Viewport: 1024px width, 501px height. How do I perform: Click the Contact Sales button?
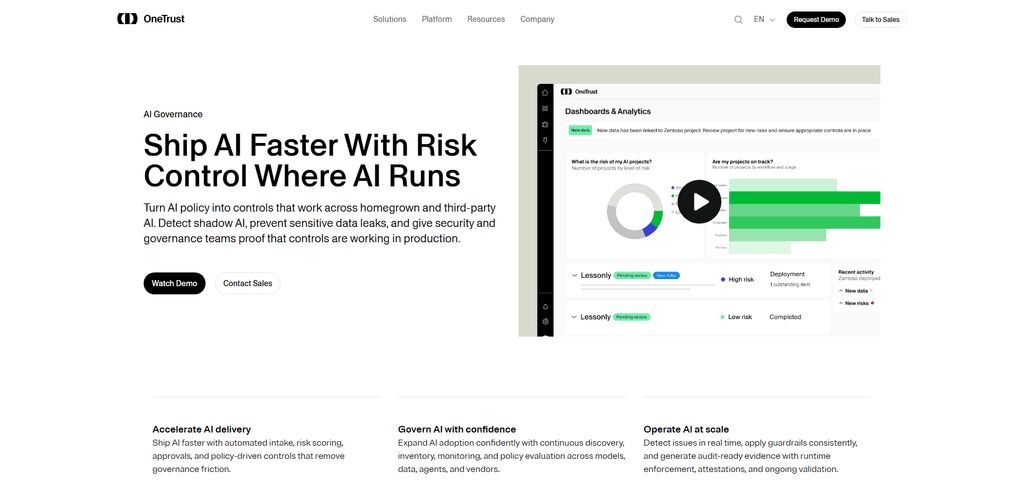[248, 283]
